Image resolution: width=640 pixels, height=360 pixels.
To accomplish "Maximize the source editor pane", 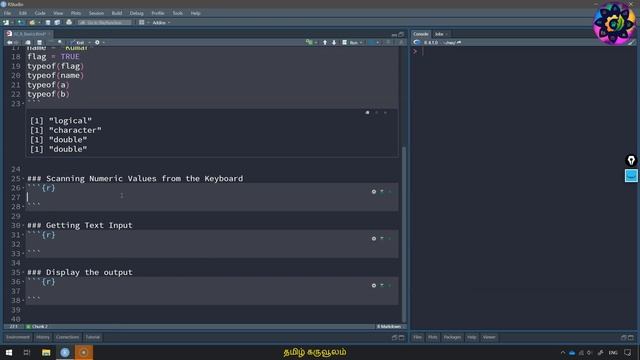I will (401, 34).
